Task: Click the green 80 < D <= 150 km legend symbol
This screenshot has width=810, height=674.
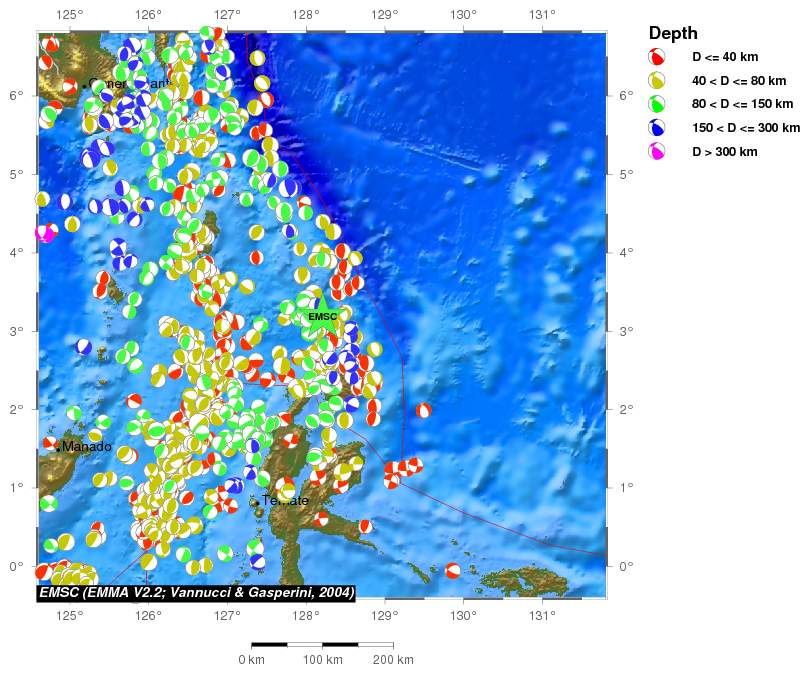Action: click(x=657, y=104)
